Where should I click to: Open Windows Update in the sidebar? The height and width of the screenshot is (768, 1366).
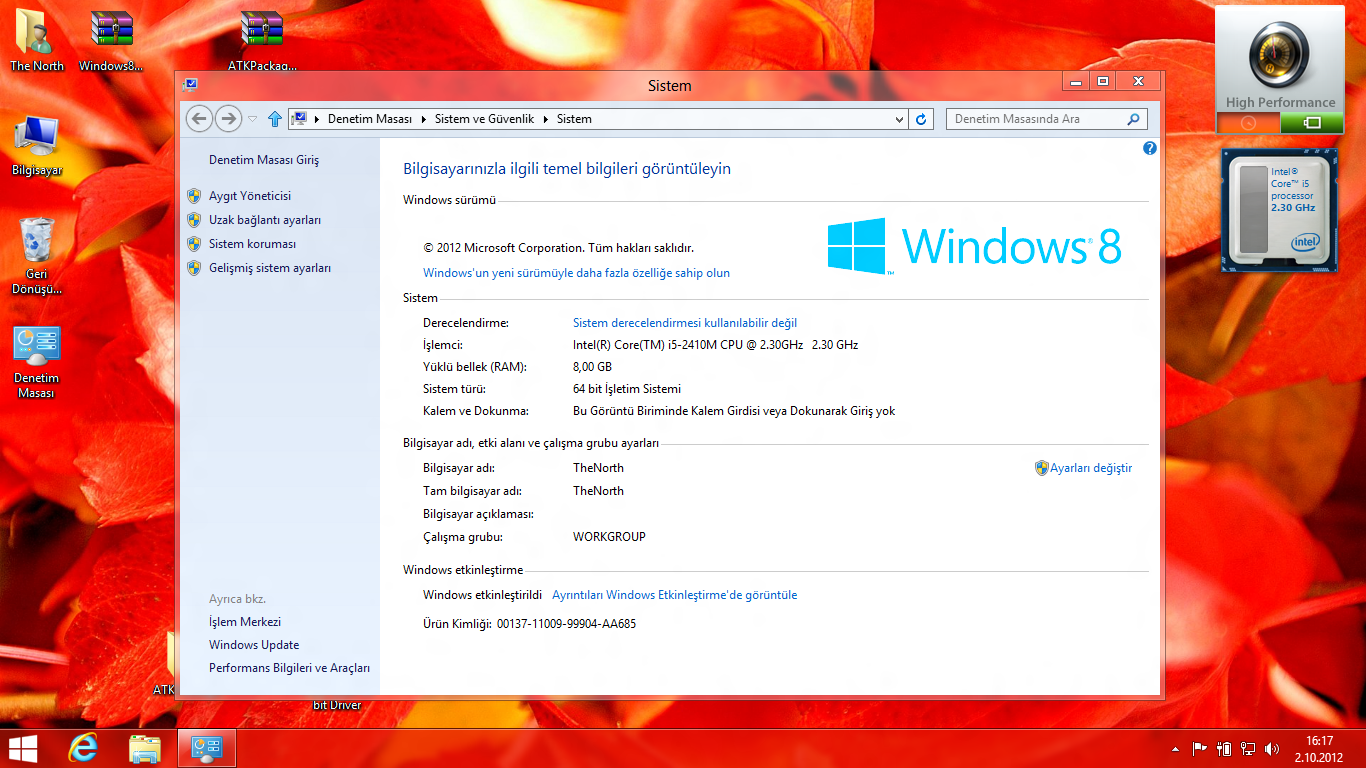tap(254, 645)
